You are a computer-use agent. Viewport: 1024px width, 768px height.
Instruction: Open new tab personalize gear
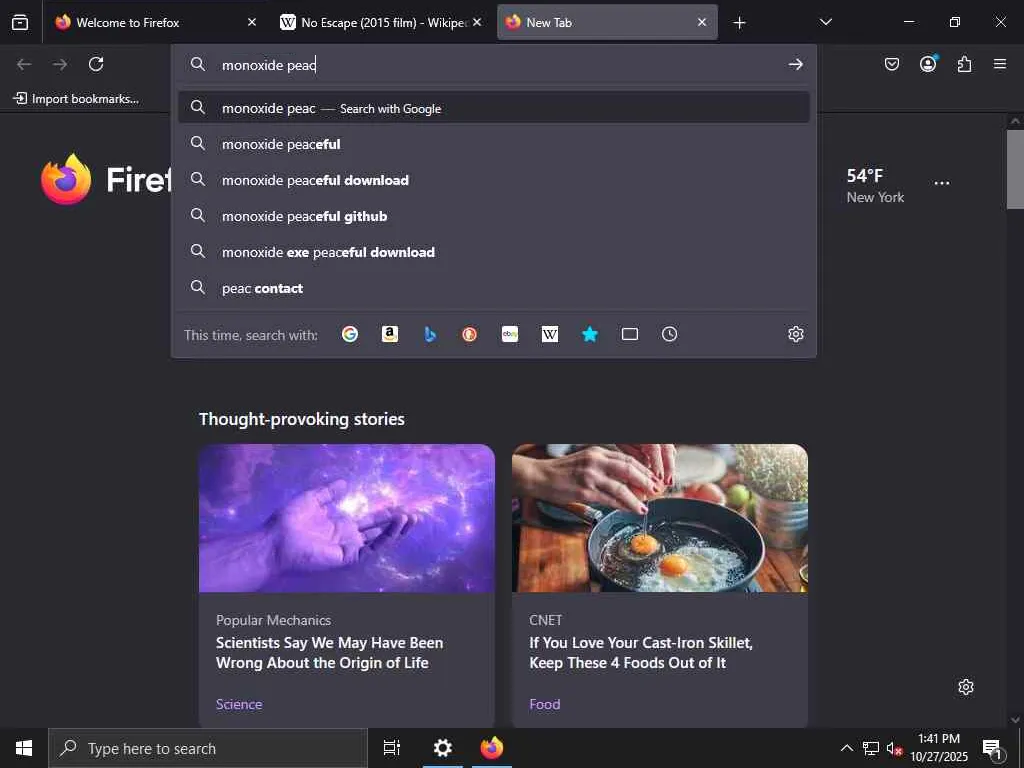pyautogui.click(x=966, y=687)
